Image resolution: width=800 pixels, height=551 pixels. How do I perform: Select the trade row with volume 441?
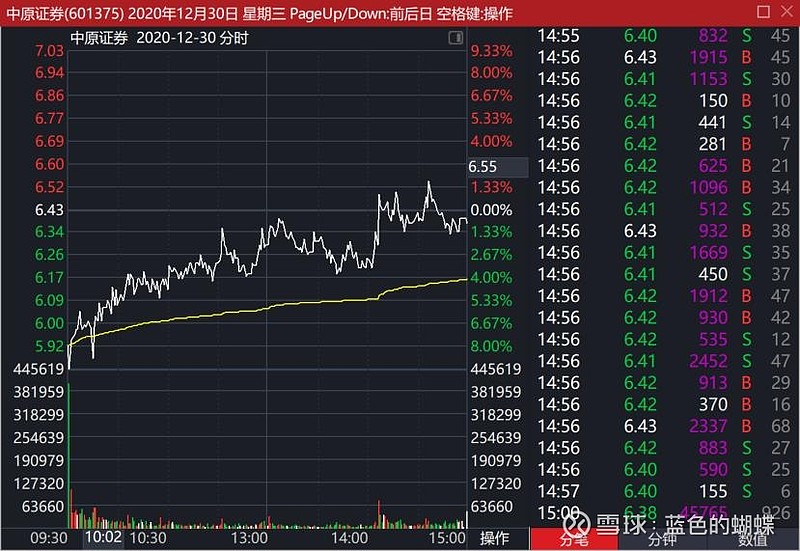click(664, 122)
